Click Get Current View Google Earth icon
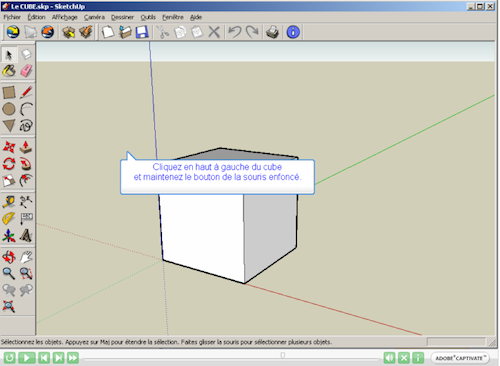Viewport: 500px width, 366px height. pos(13,32)
